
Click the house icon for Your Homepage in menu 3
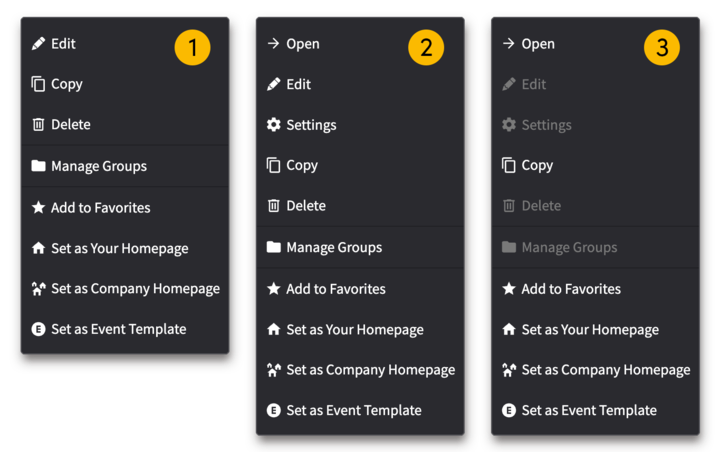(x=508, y=330)
